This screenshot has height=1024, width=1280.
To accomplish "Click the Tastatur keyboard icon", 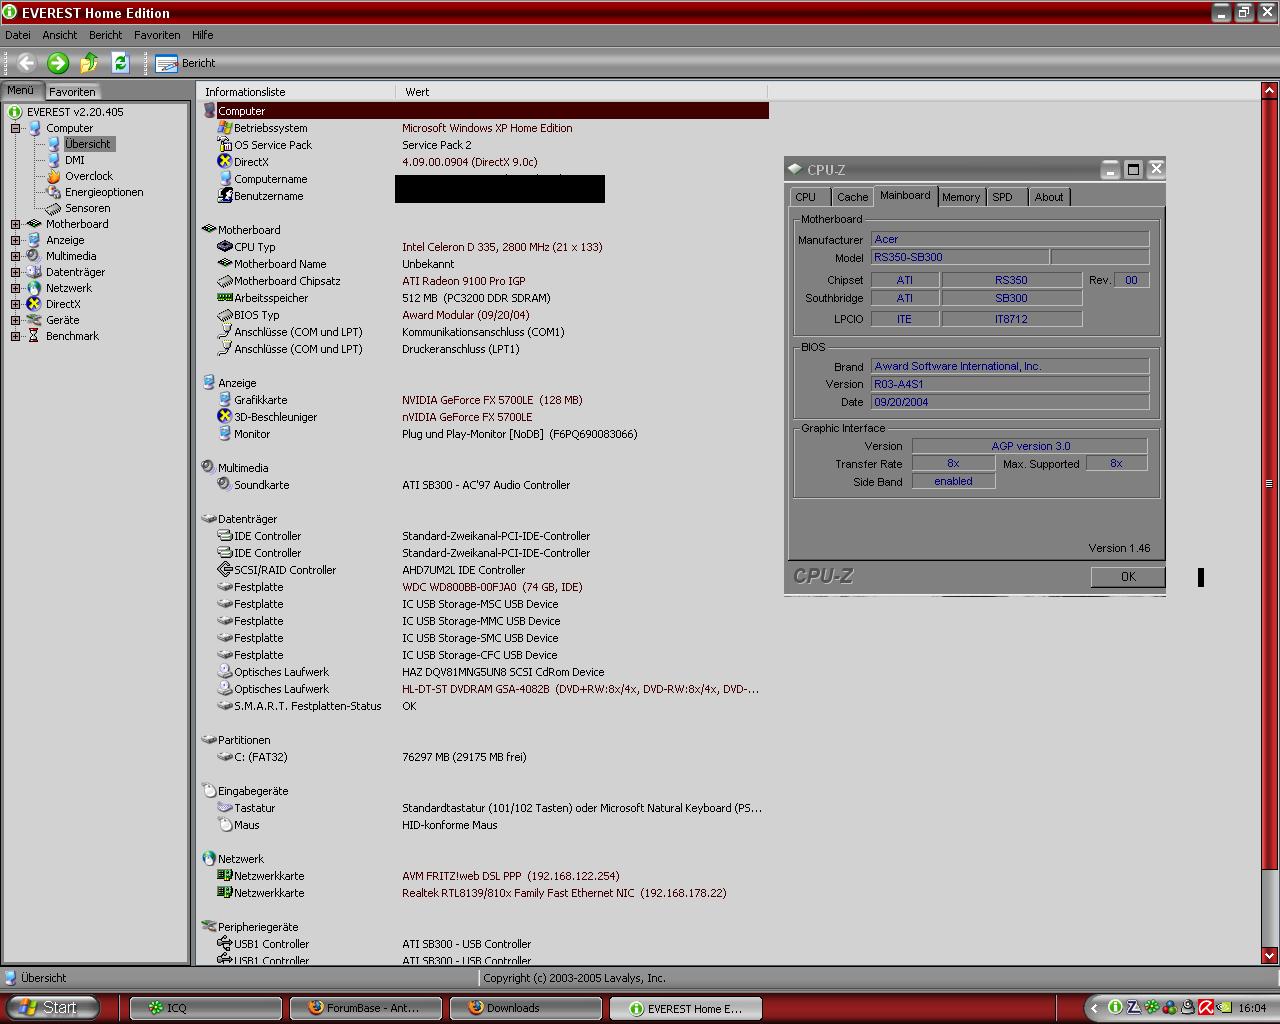I will pyautogui.click(x=225, y=807).
